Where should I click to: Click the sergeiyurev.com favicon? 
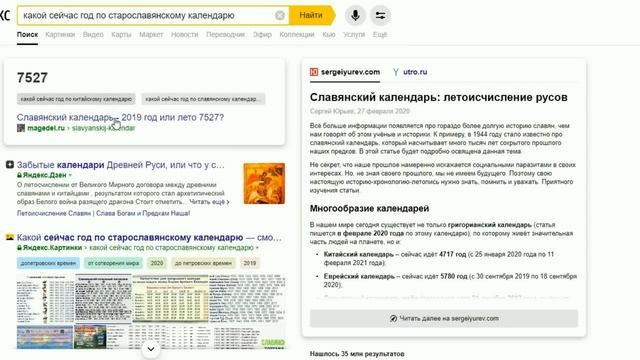[x=313, y=72]
